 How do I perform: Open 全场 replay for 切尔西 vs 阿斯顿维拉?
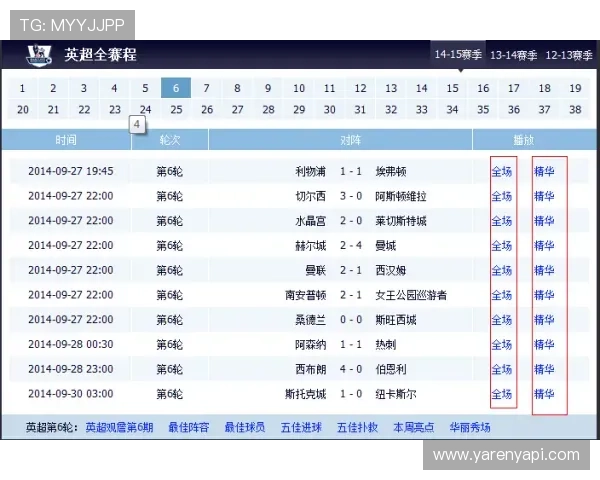(x=502, y=196)
